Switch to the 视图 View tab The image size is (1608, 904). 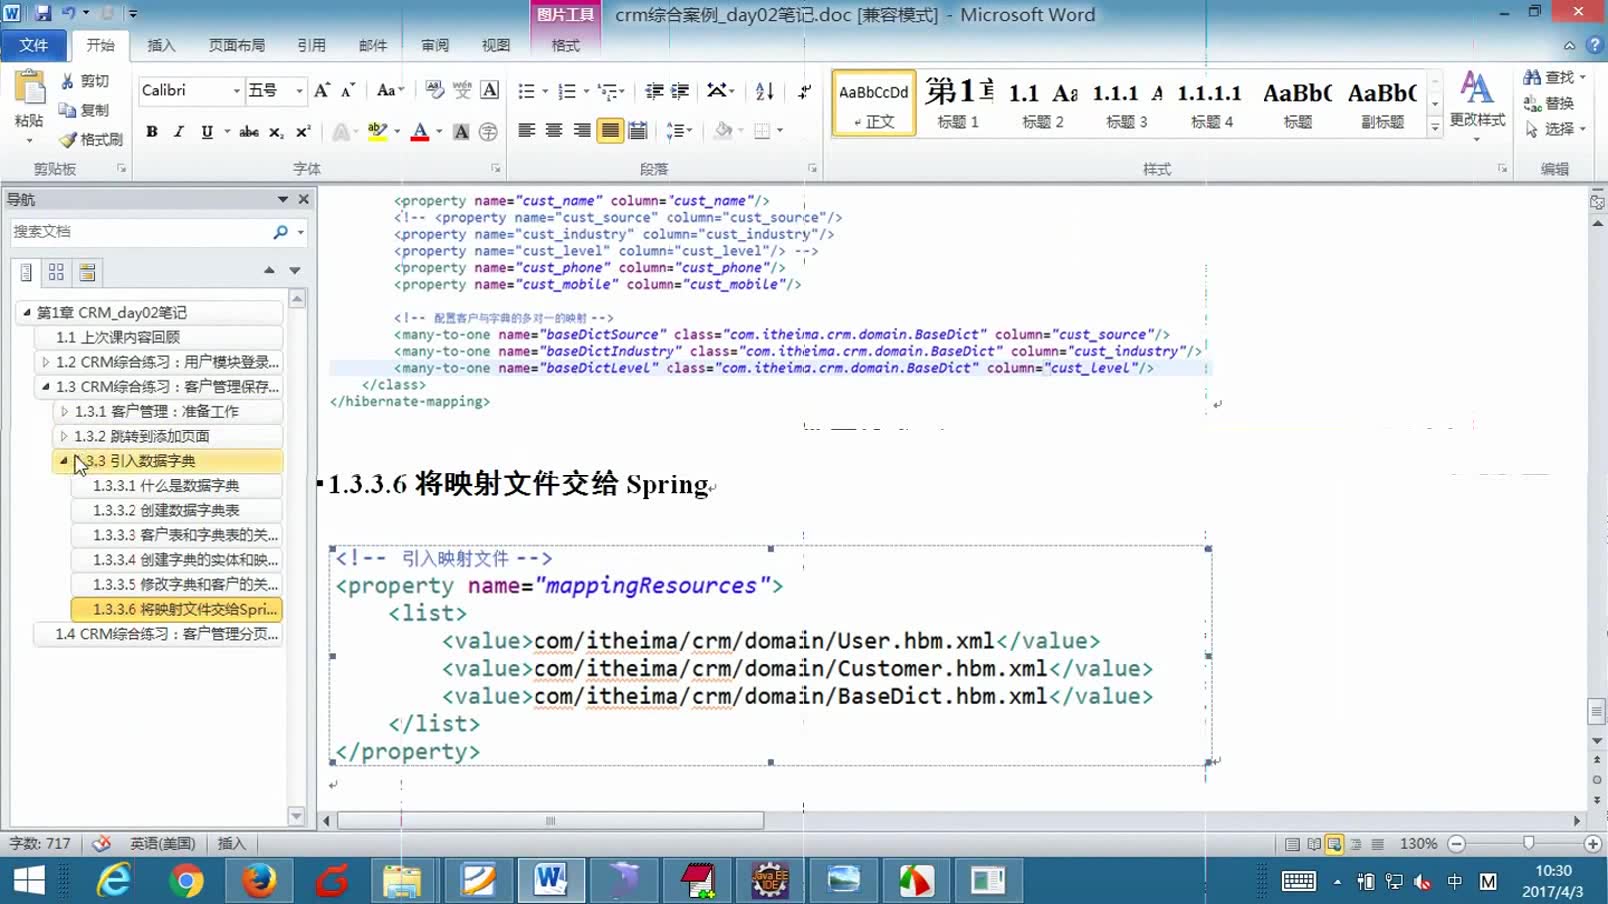tap(496, 45)
